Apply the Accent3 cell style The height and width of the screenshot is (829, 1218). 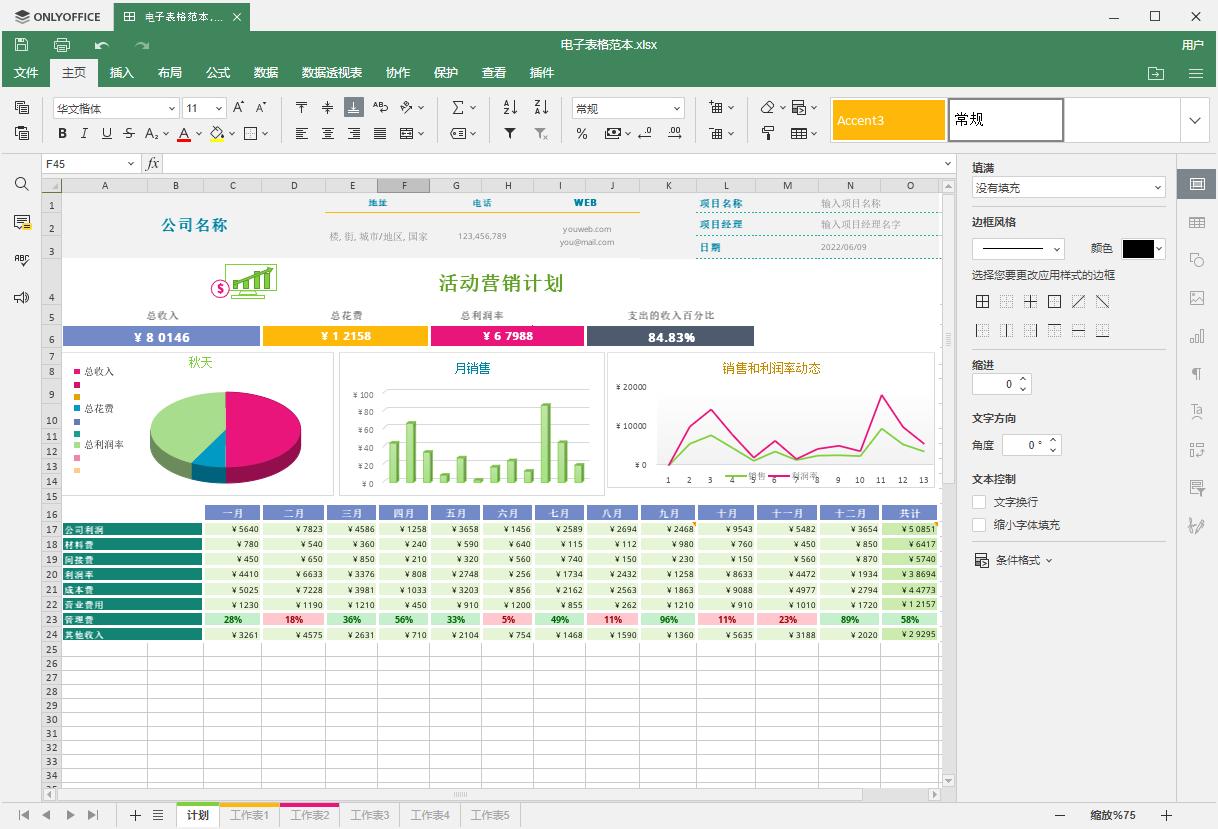[888, 120]
